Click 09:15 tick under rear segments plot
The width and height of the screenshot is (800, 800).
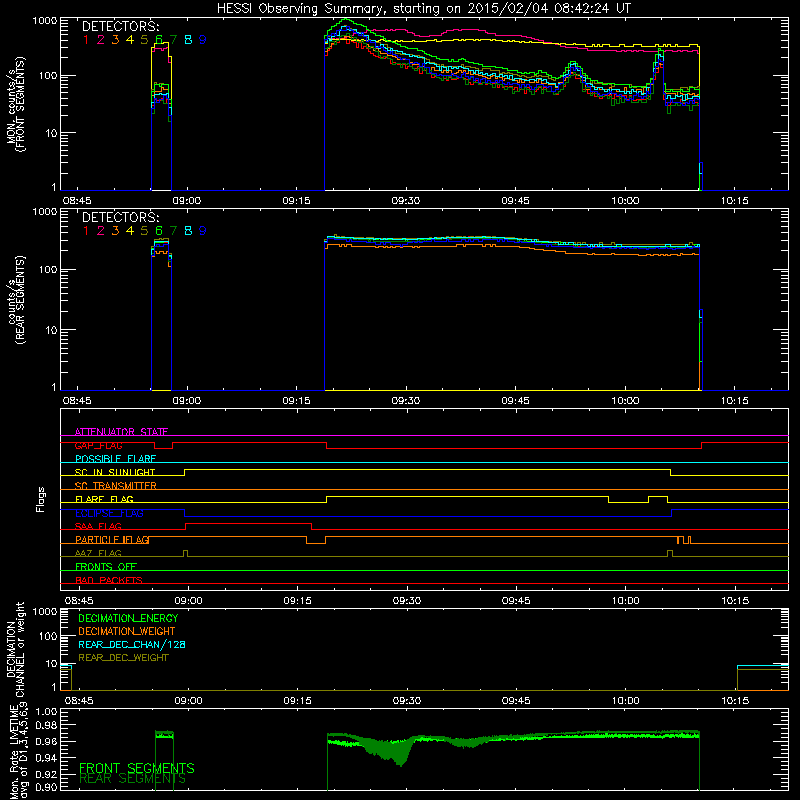click(x=296, y=401)
